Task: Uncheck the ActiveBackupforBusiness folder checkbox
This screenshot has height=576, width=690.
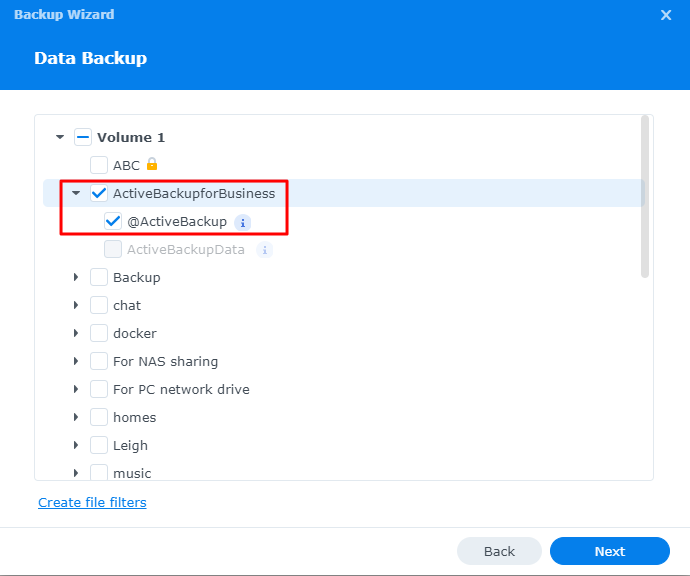Action: tap(99, 193)
